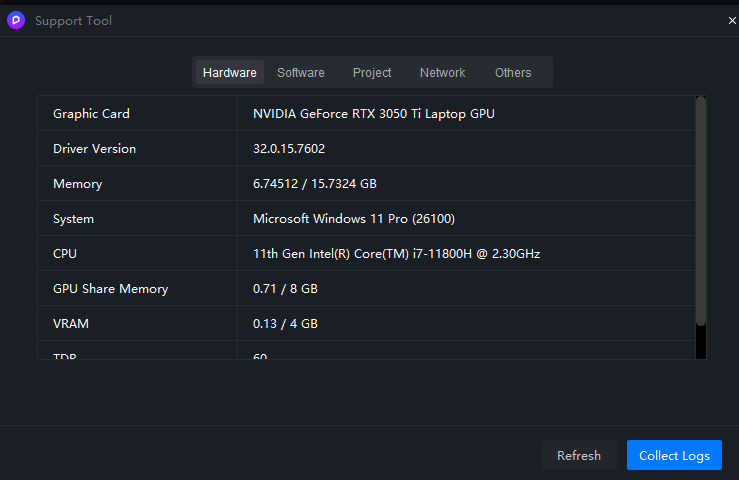The width and height of the screenshot is (739, 480).
Task: Click the CPU row label
Action: coord(65,254)
